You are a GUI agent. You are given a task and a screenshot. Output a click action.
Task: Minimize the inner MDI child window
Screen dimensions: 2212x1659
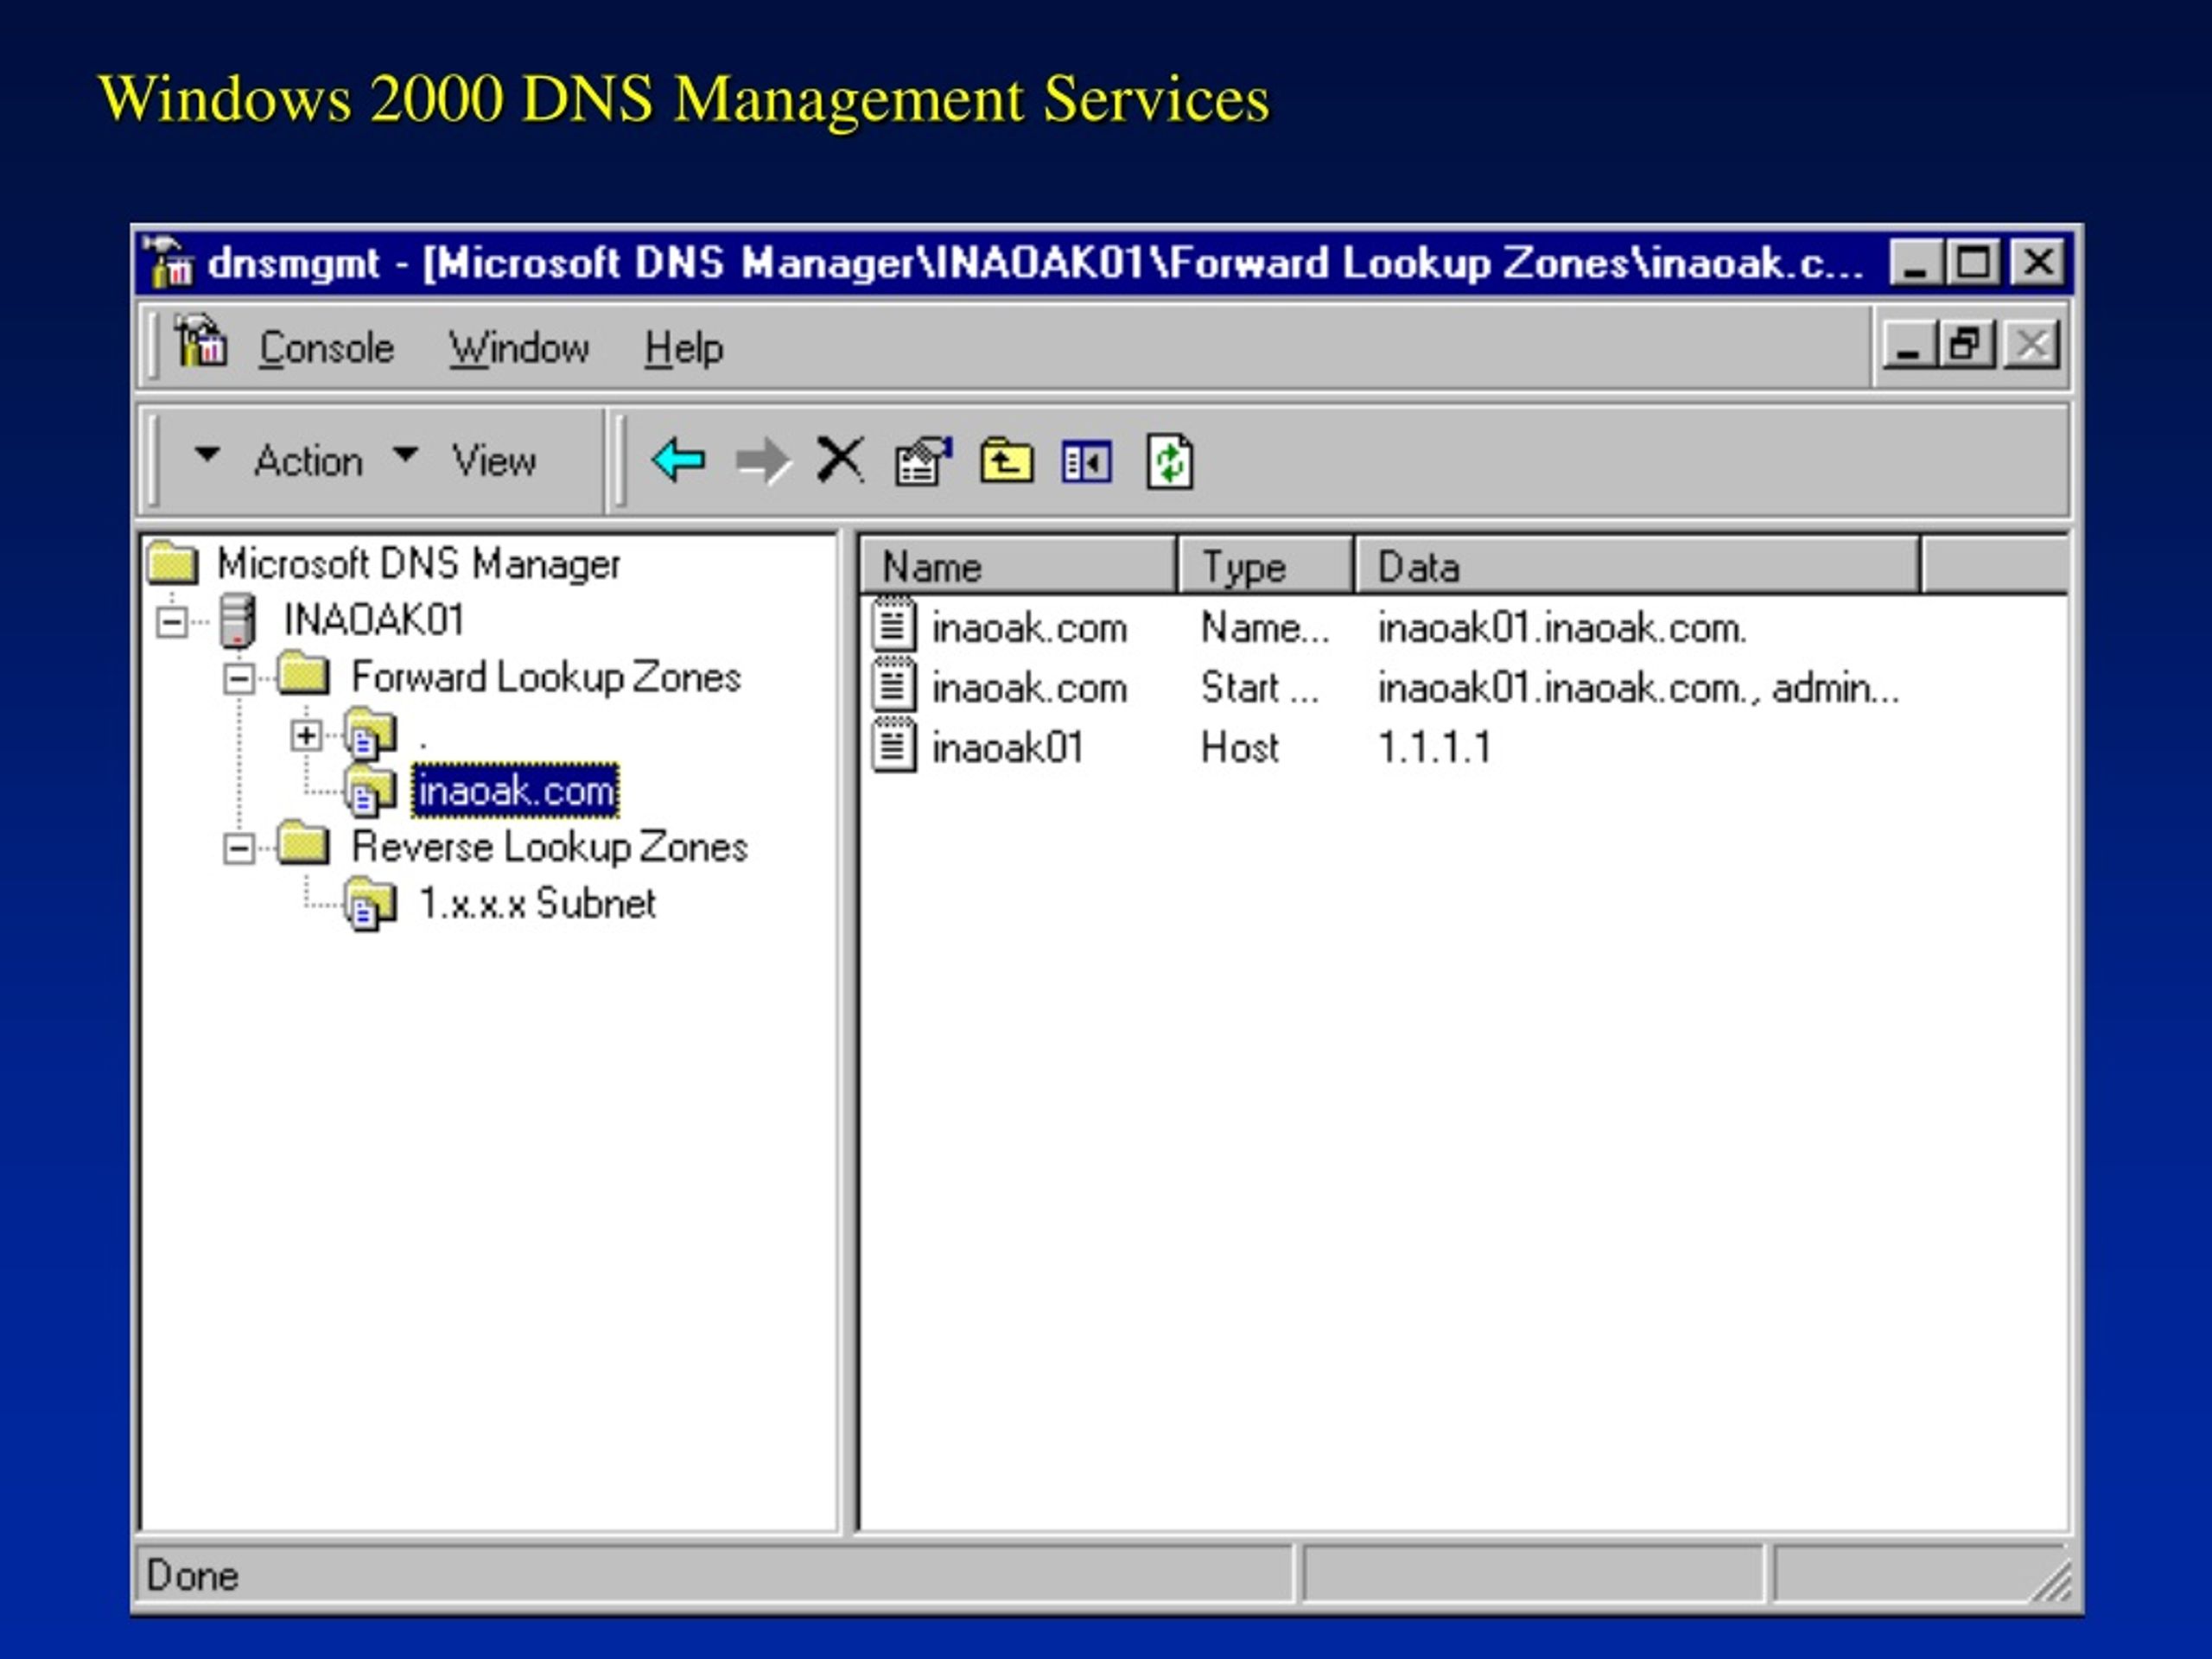click(1908, 345)
